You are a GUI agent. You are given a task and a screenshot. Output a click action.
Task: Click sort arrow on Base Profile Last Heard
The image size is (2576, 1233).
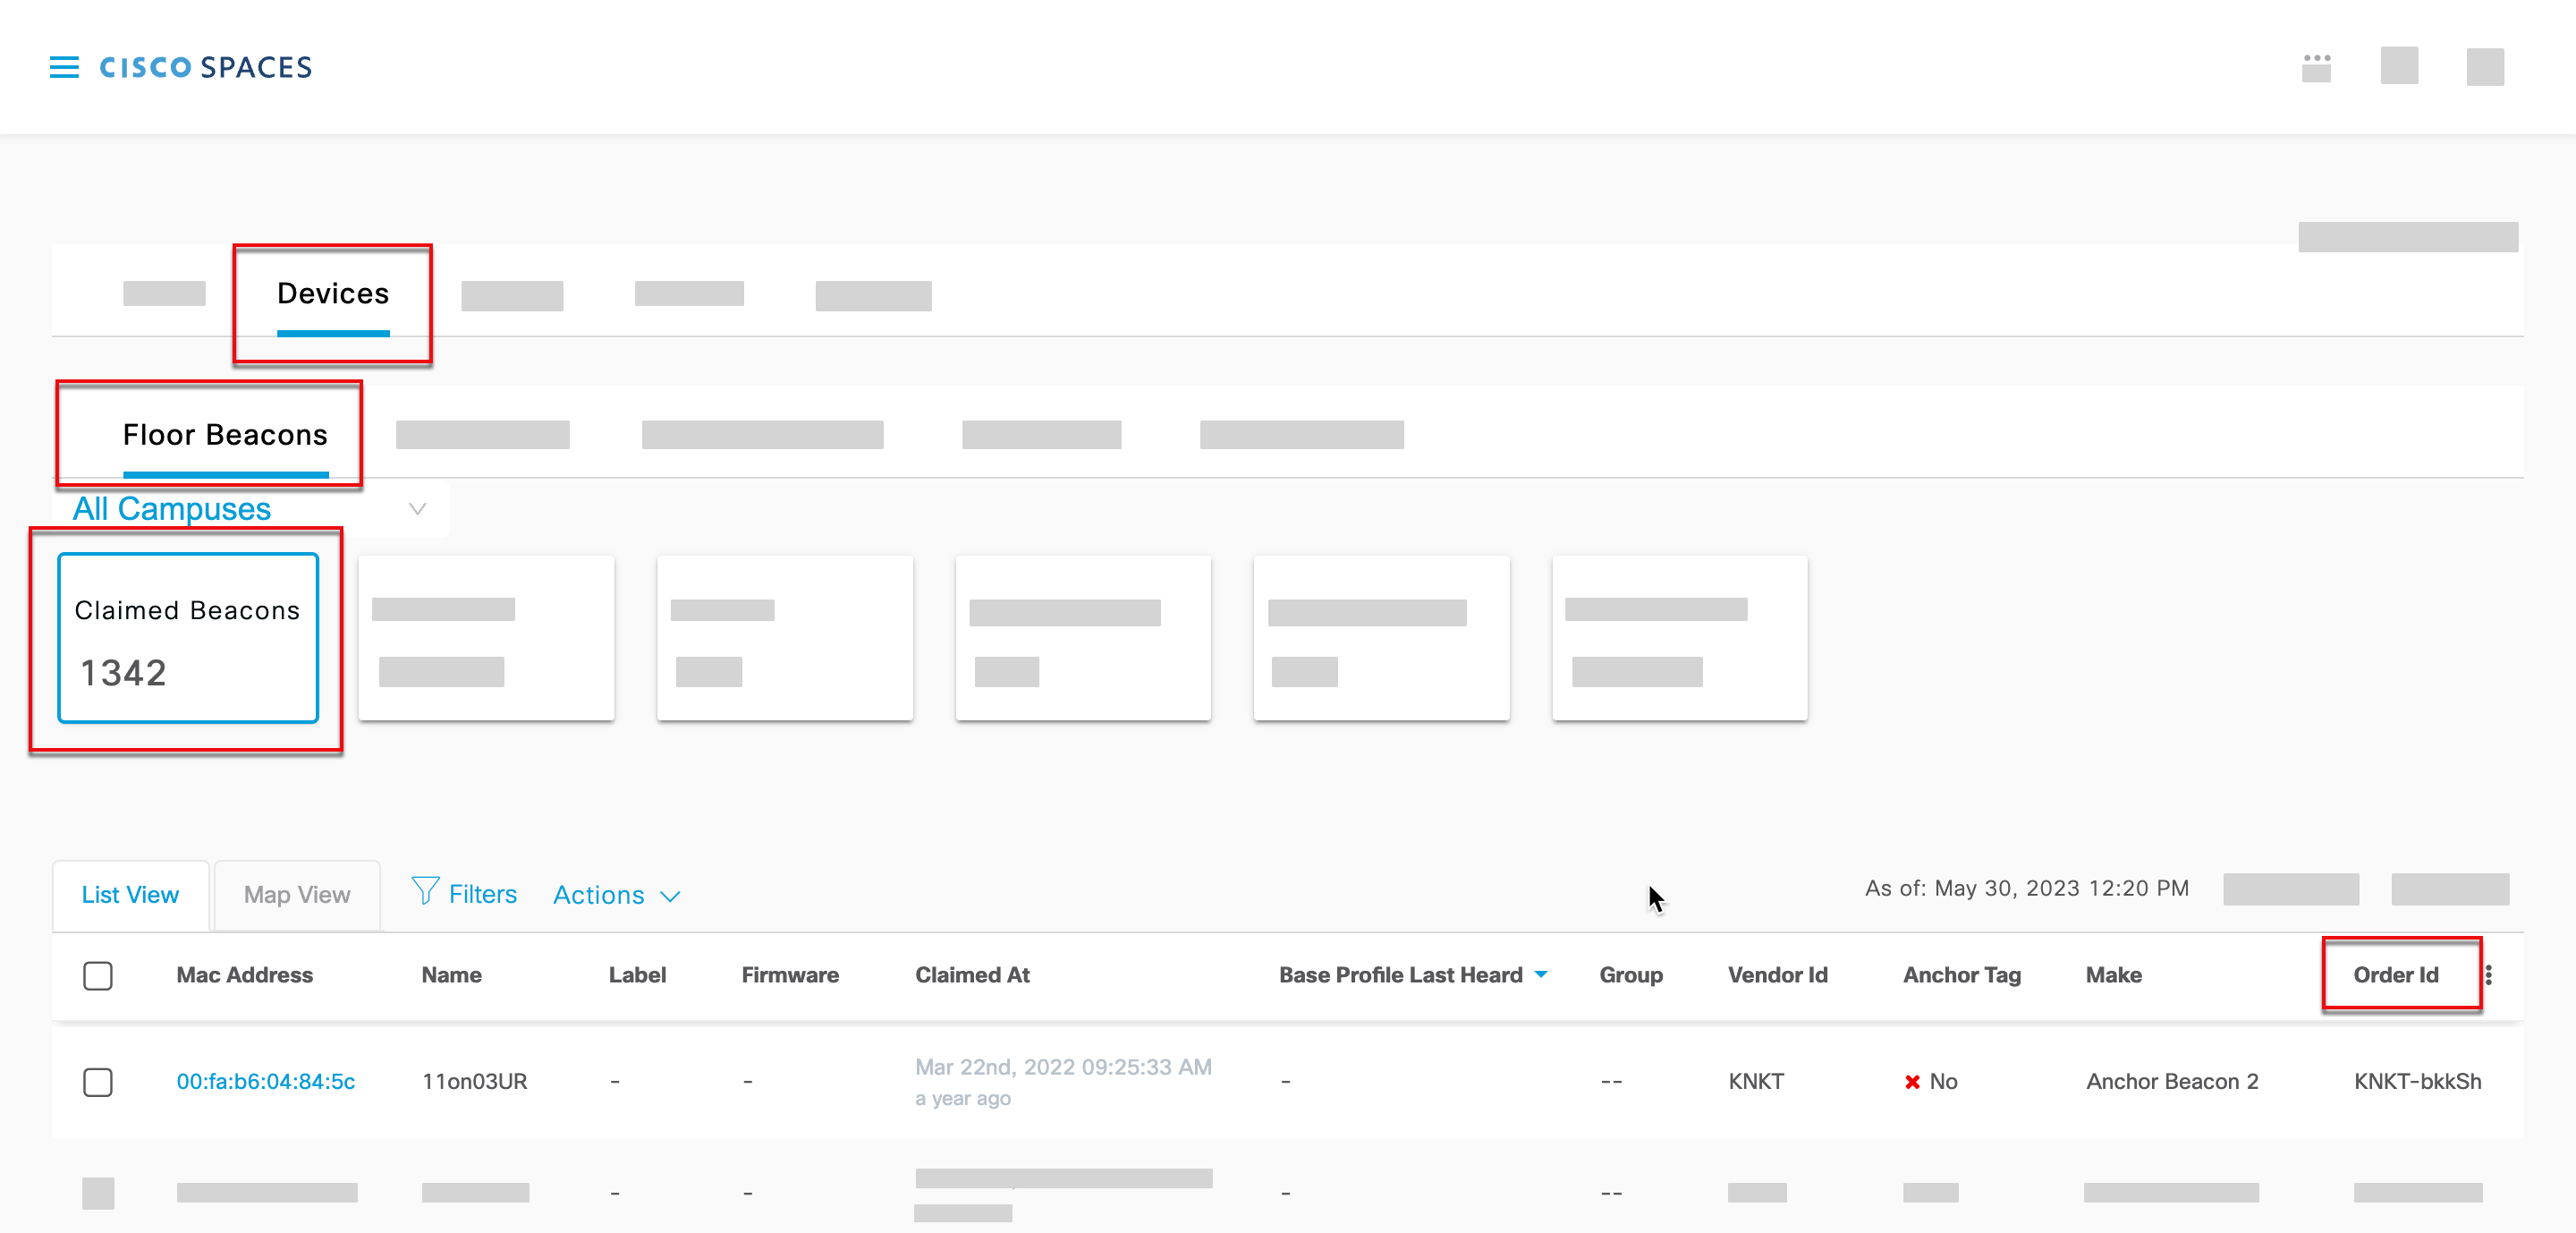click(1541, 974)
